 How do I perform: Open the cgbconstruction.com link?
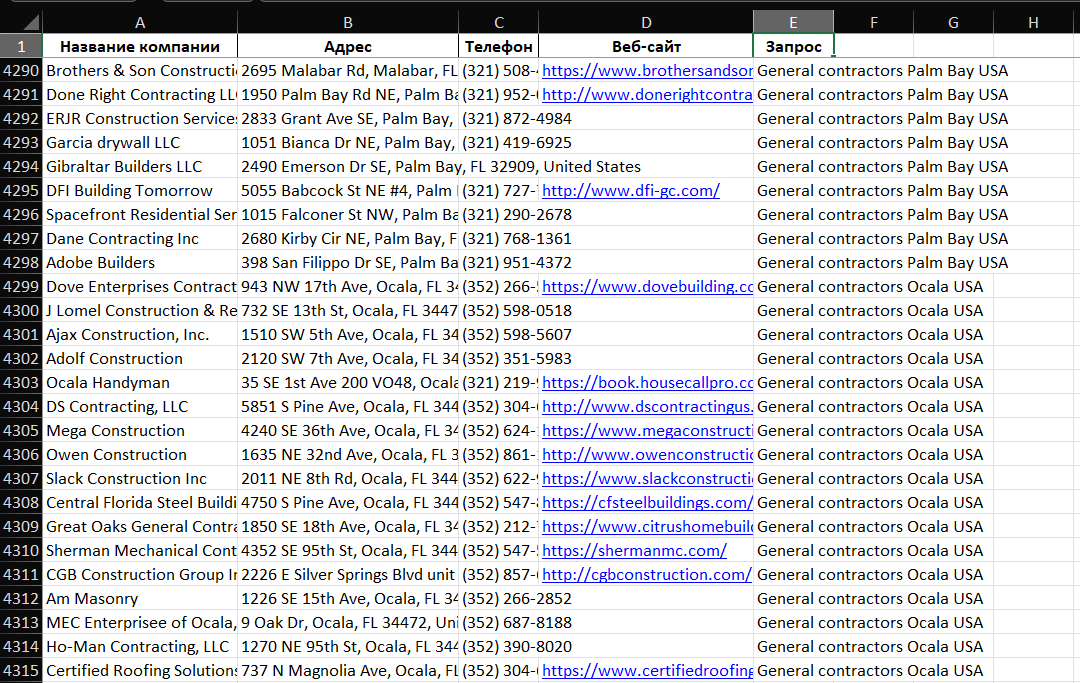tap(646, 575)
